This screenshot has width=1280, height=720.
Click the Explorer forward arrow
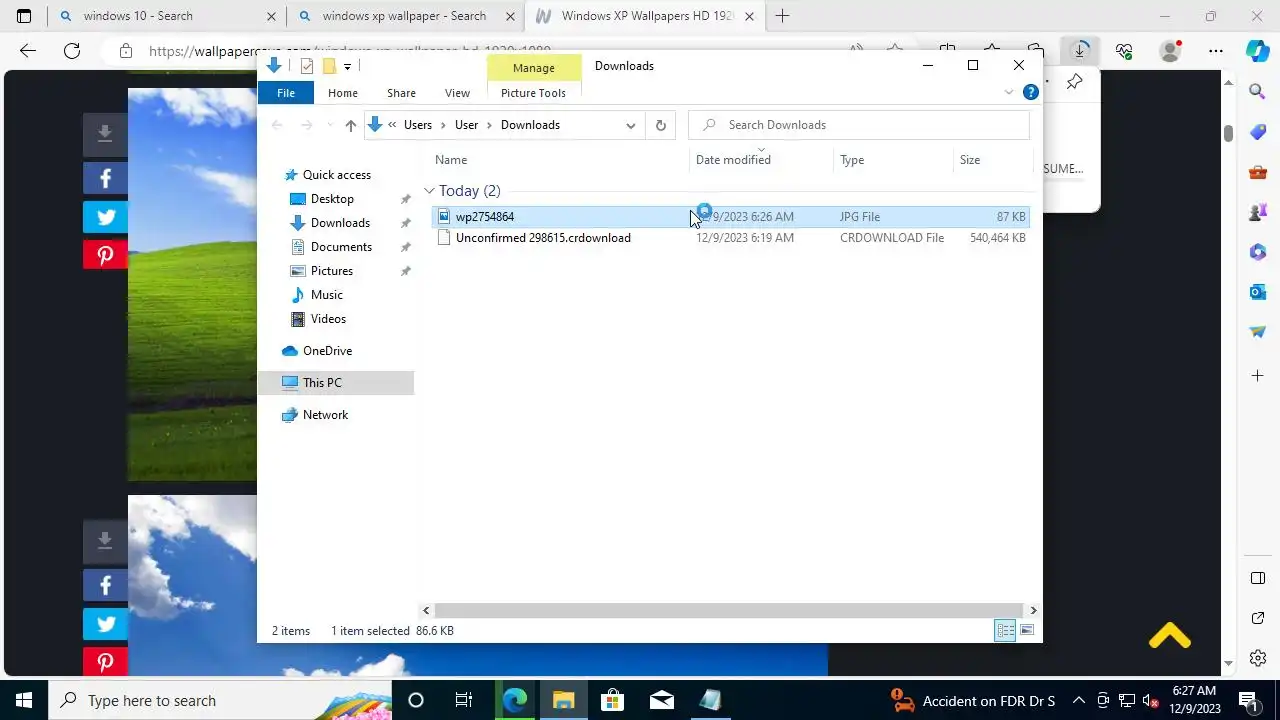307,125
